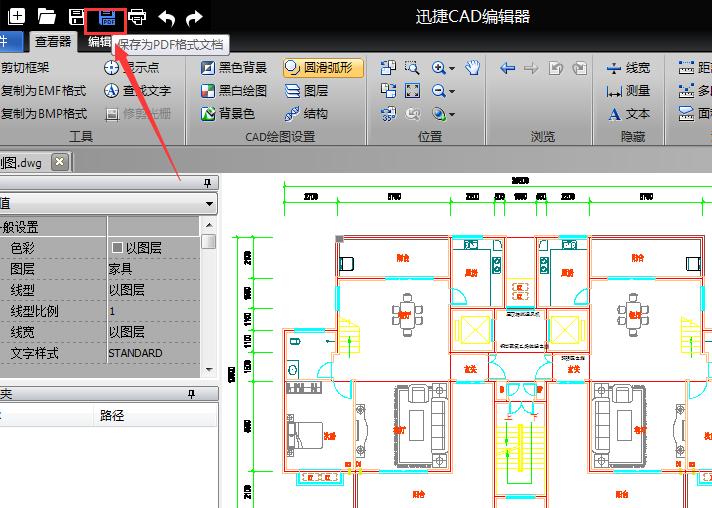Fit drawing to window with expand-arrows icon

pyautogui.click(x=412, y=90)
